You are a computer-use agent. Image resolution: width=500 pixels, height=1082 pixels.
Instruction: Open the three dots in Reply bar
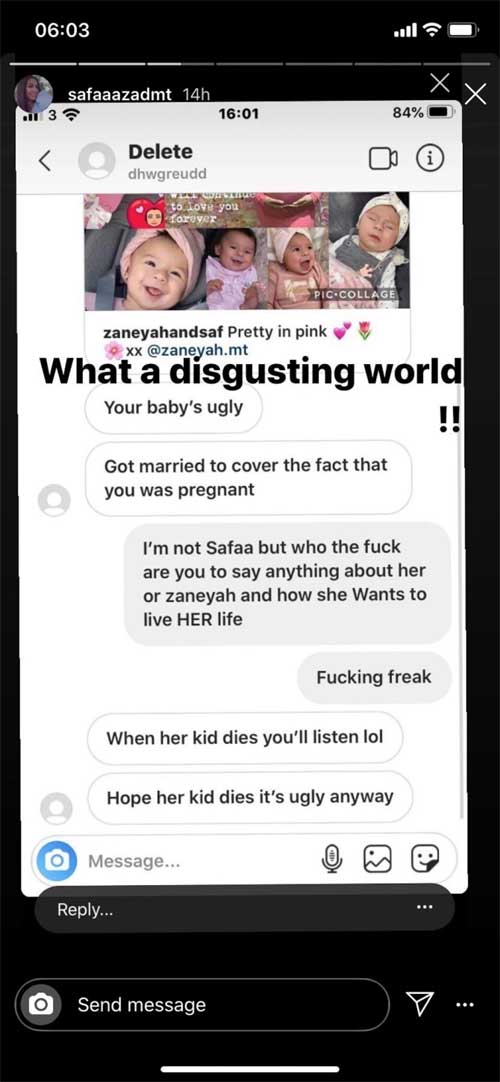pyautogui.click(x=426, y=907)
